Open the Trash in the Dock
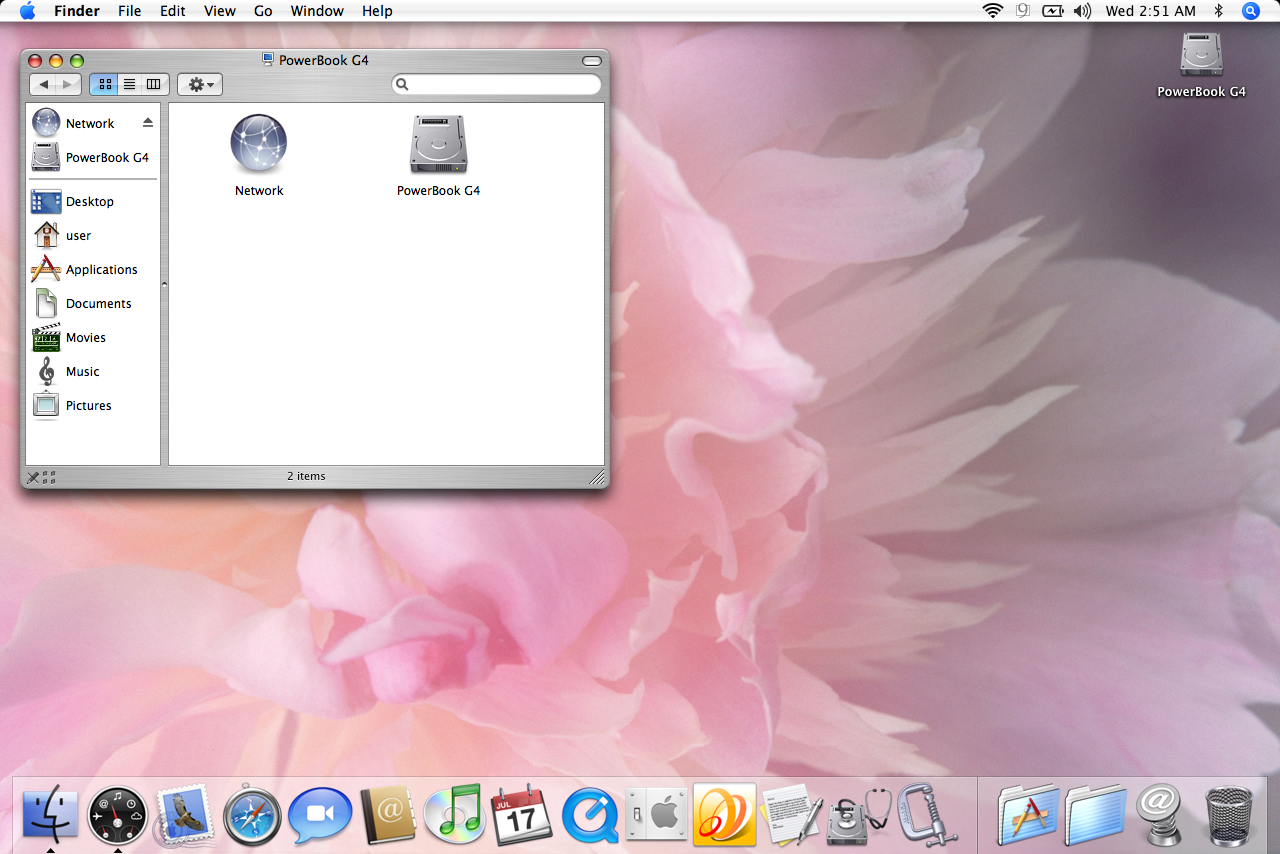 click(x=1229, y=816)
